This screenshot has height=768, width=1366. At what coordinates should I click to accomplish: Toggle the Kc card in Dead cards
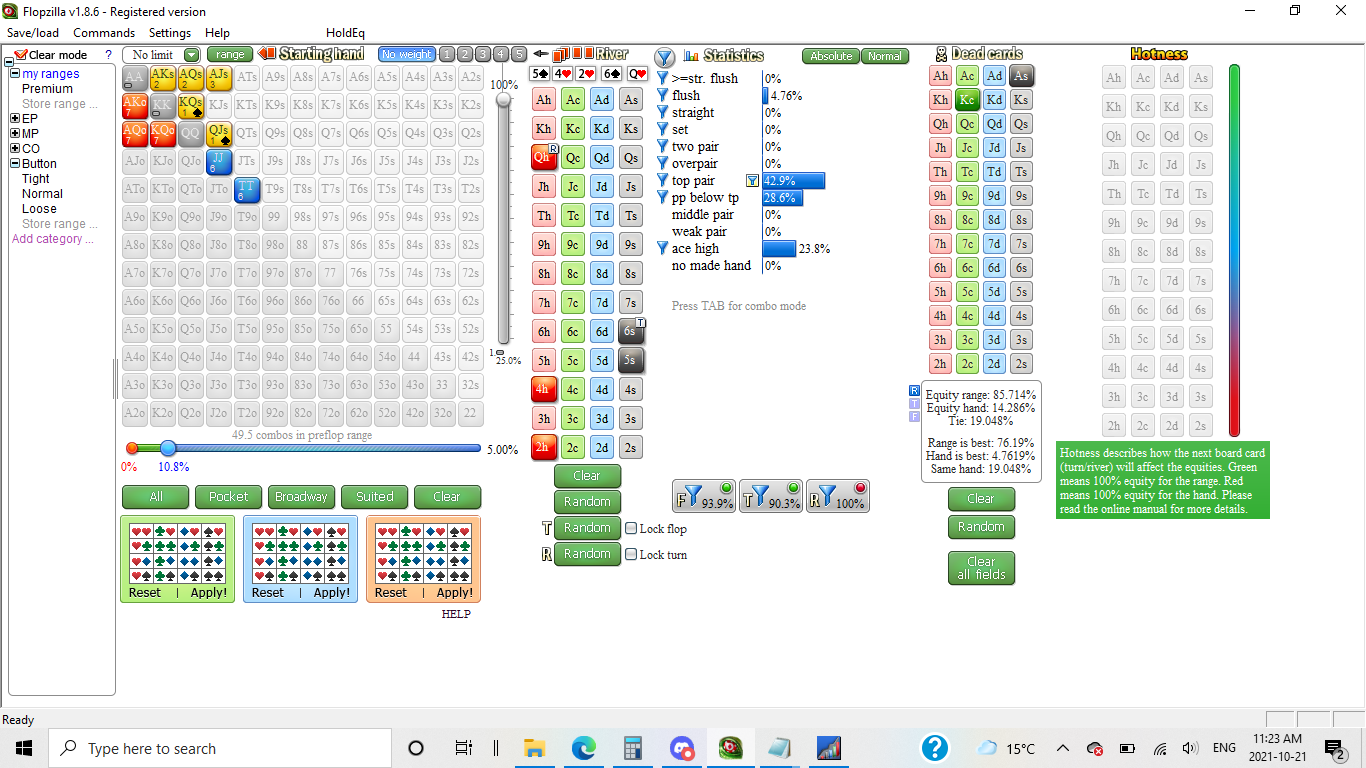[x=967, y=99]
